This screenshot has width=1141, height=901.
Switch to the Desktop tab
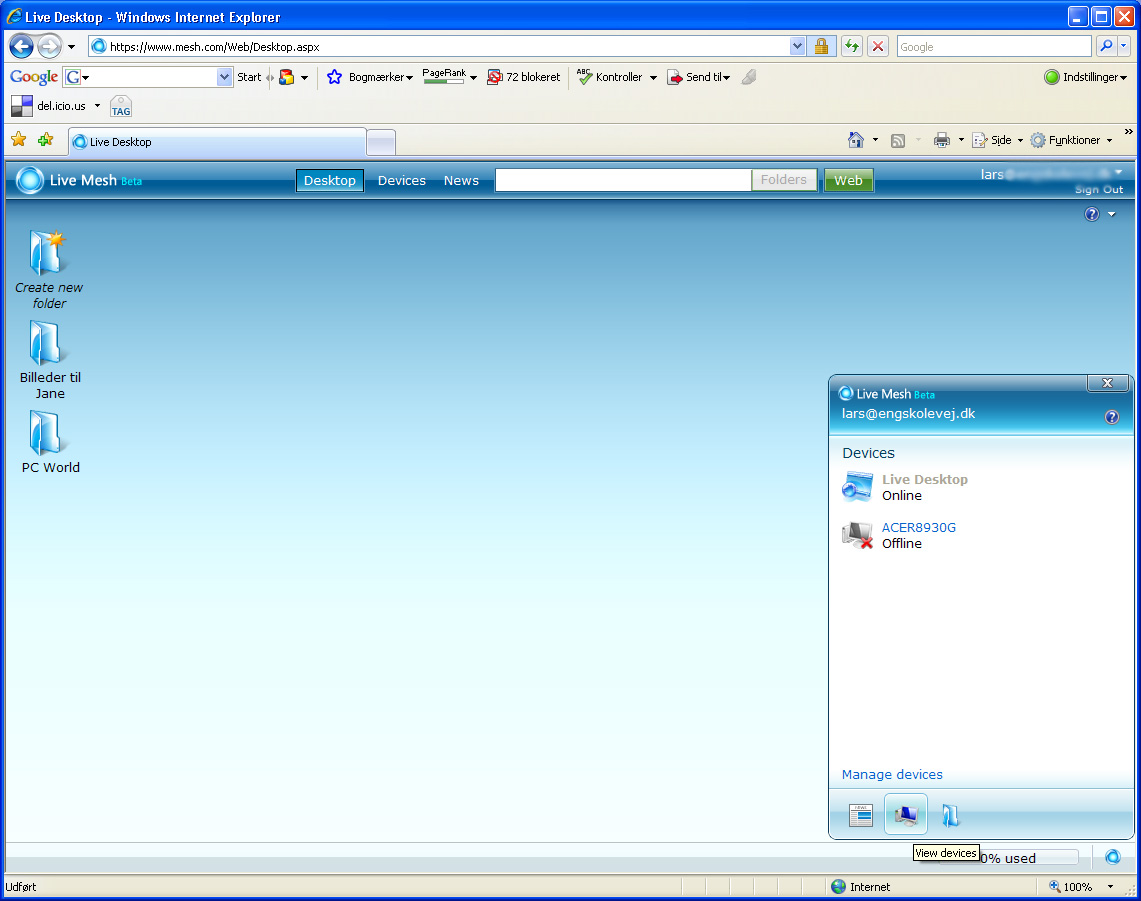[x=330, y=180]
